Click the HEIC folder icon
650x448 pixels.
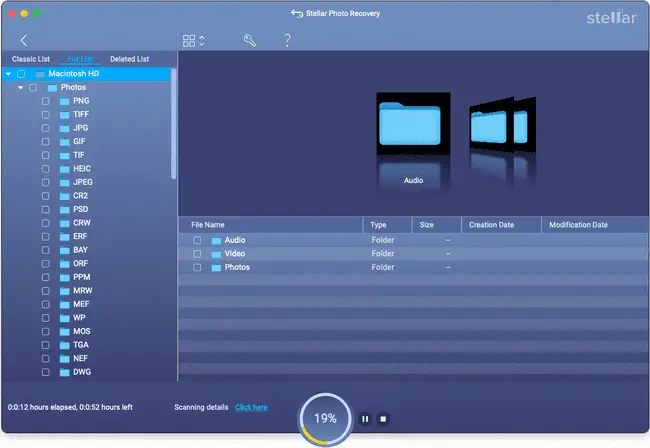pyautogui.click(x=64, y=169)
